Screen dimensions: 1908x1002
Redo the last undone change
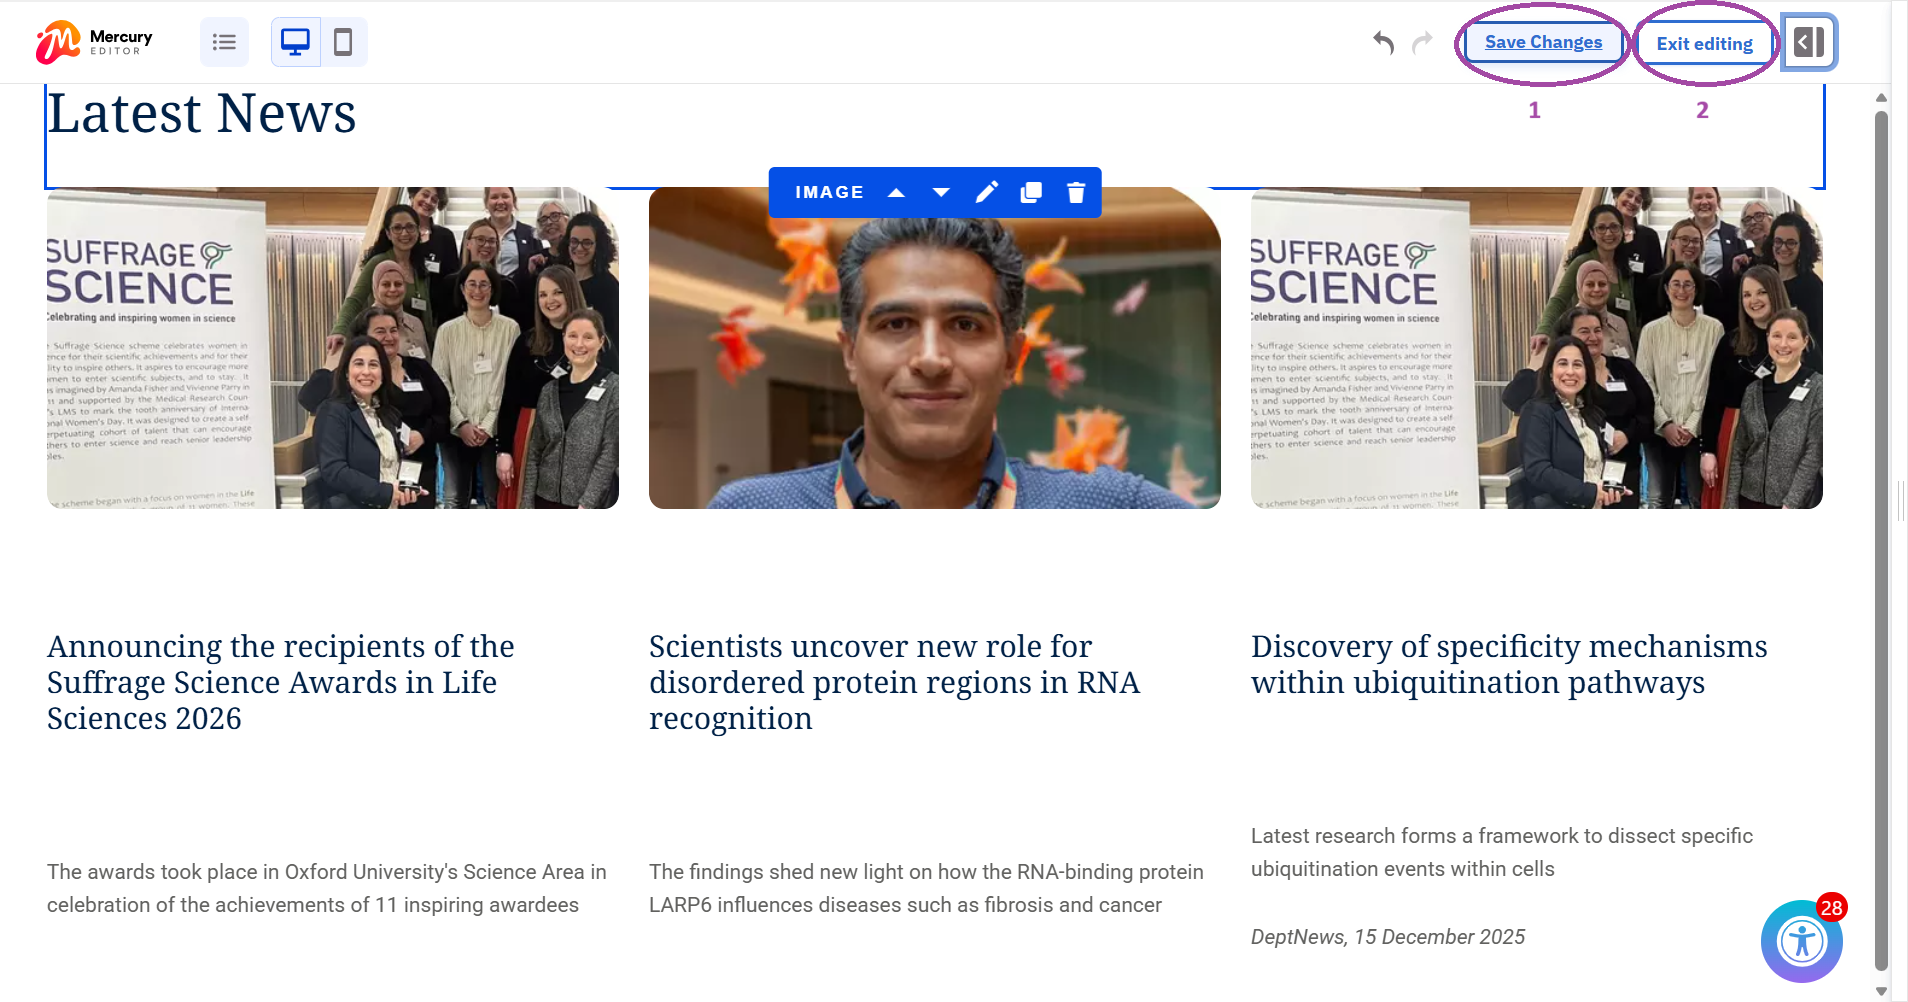point(1422,42)
